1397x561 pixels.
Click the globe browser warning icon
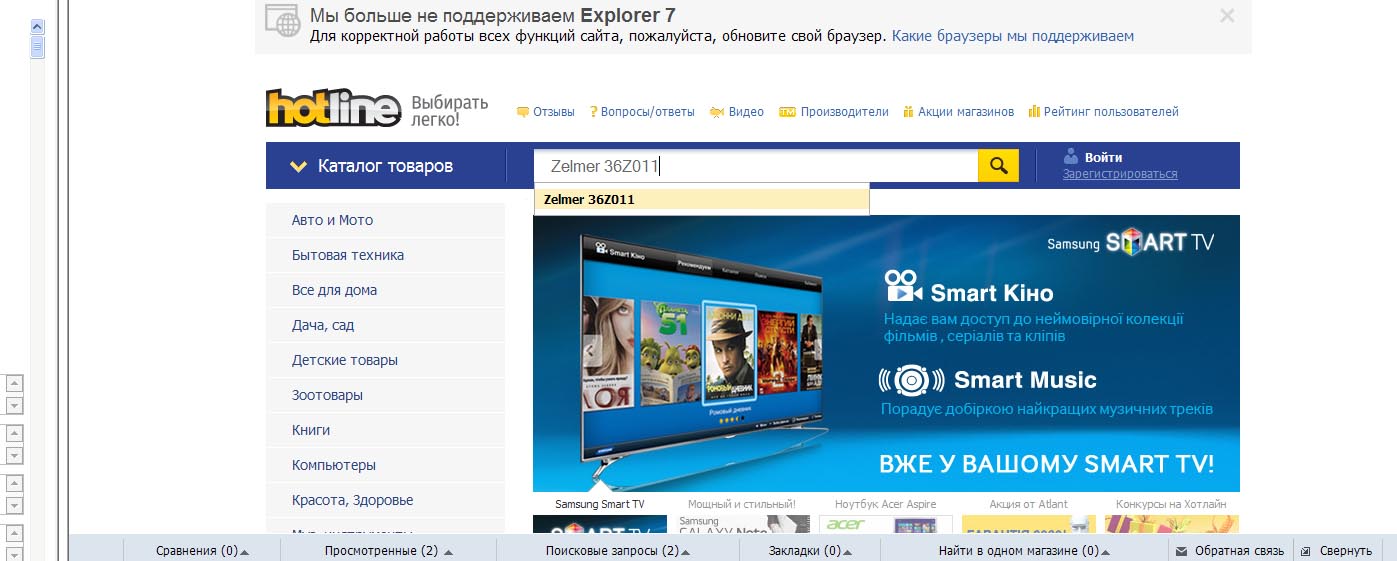pyautogui.click(x=283, y=22)
